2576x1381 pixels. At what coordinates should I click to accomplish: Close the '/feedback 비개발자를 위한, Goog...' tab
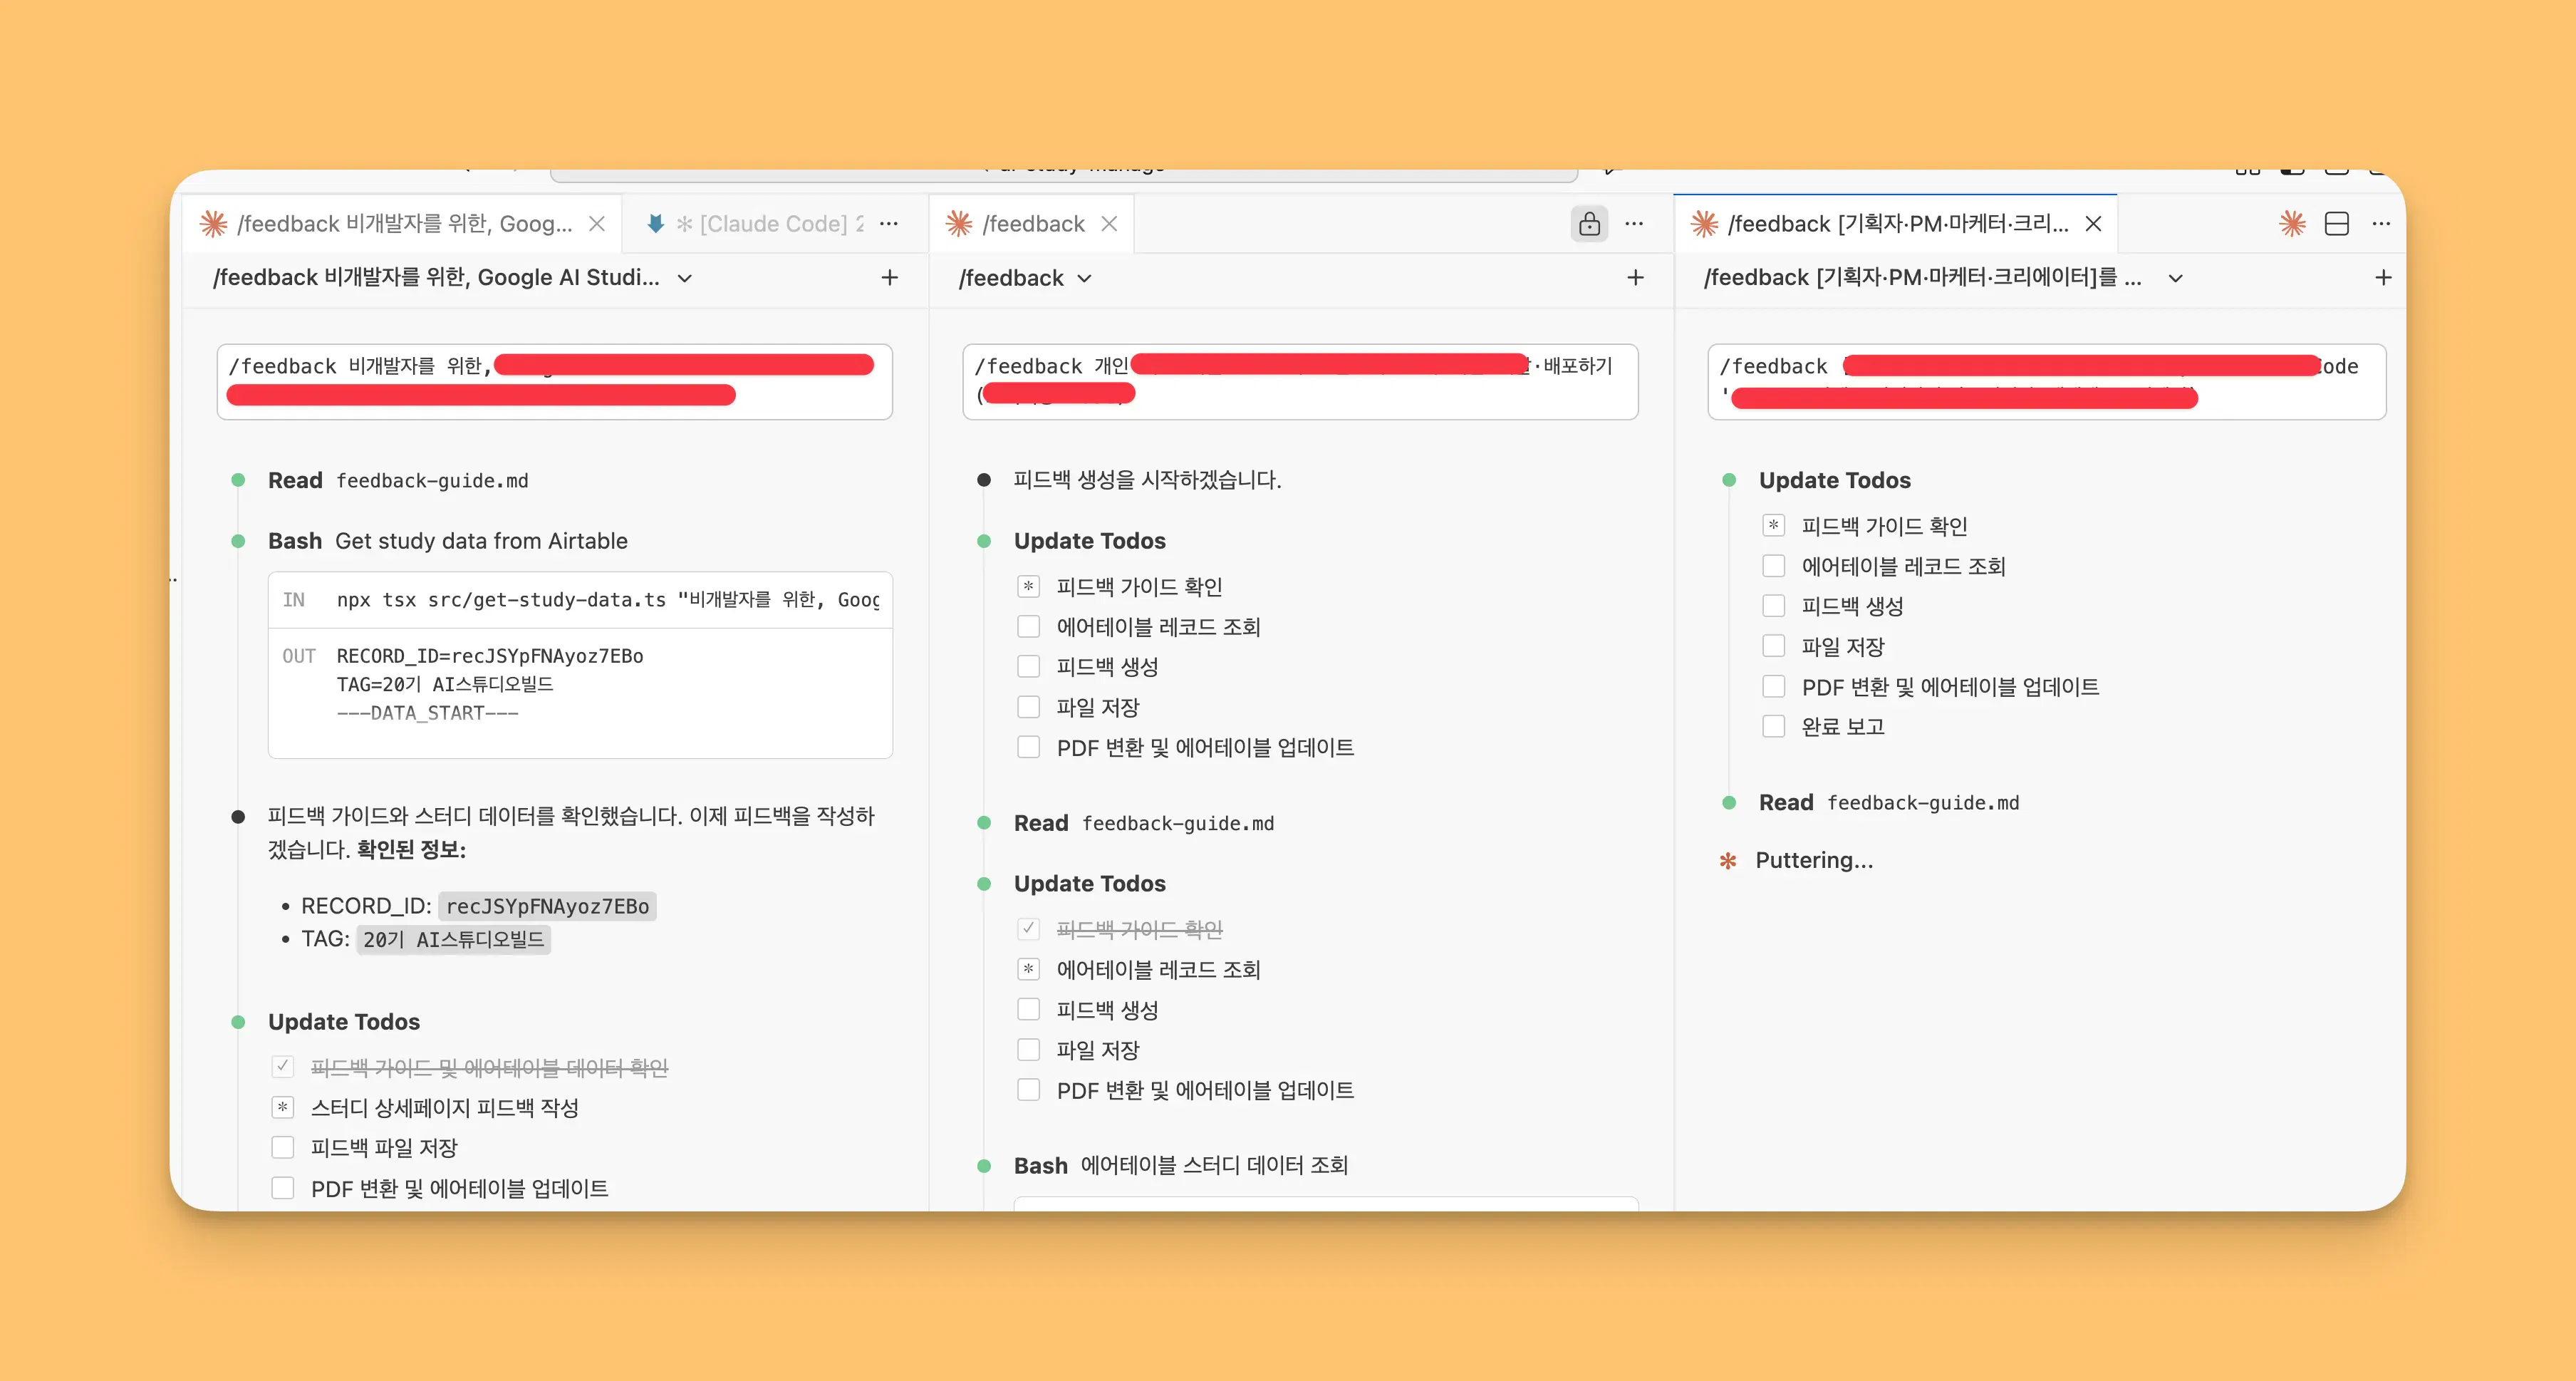click(x=597, y=224)
